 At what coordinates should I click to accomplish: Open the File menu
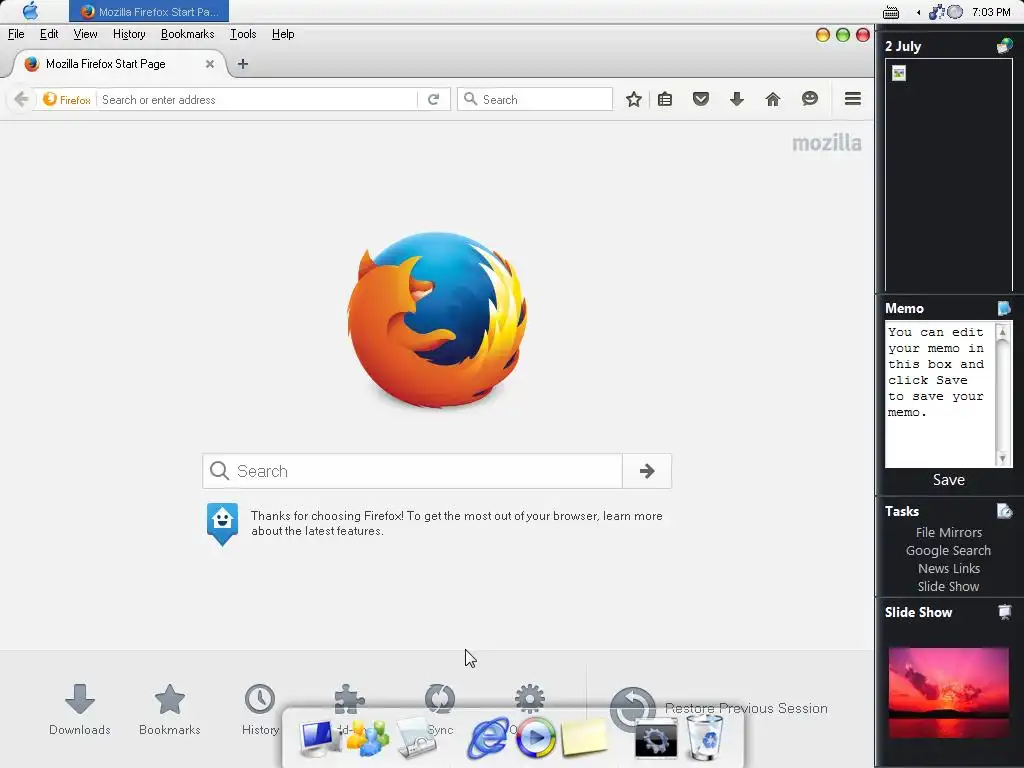pos(16,34)
